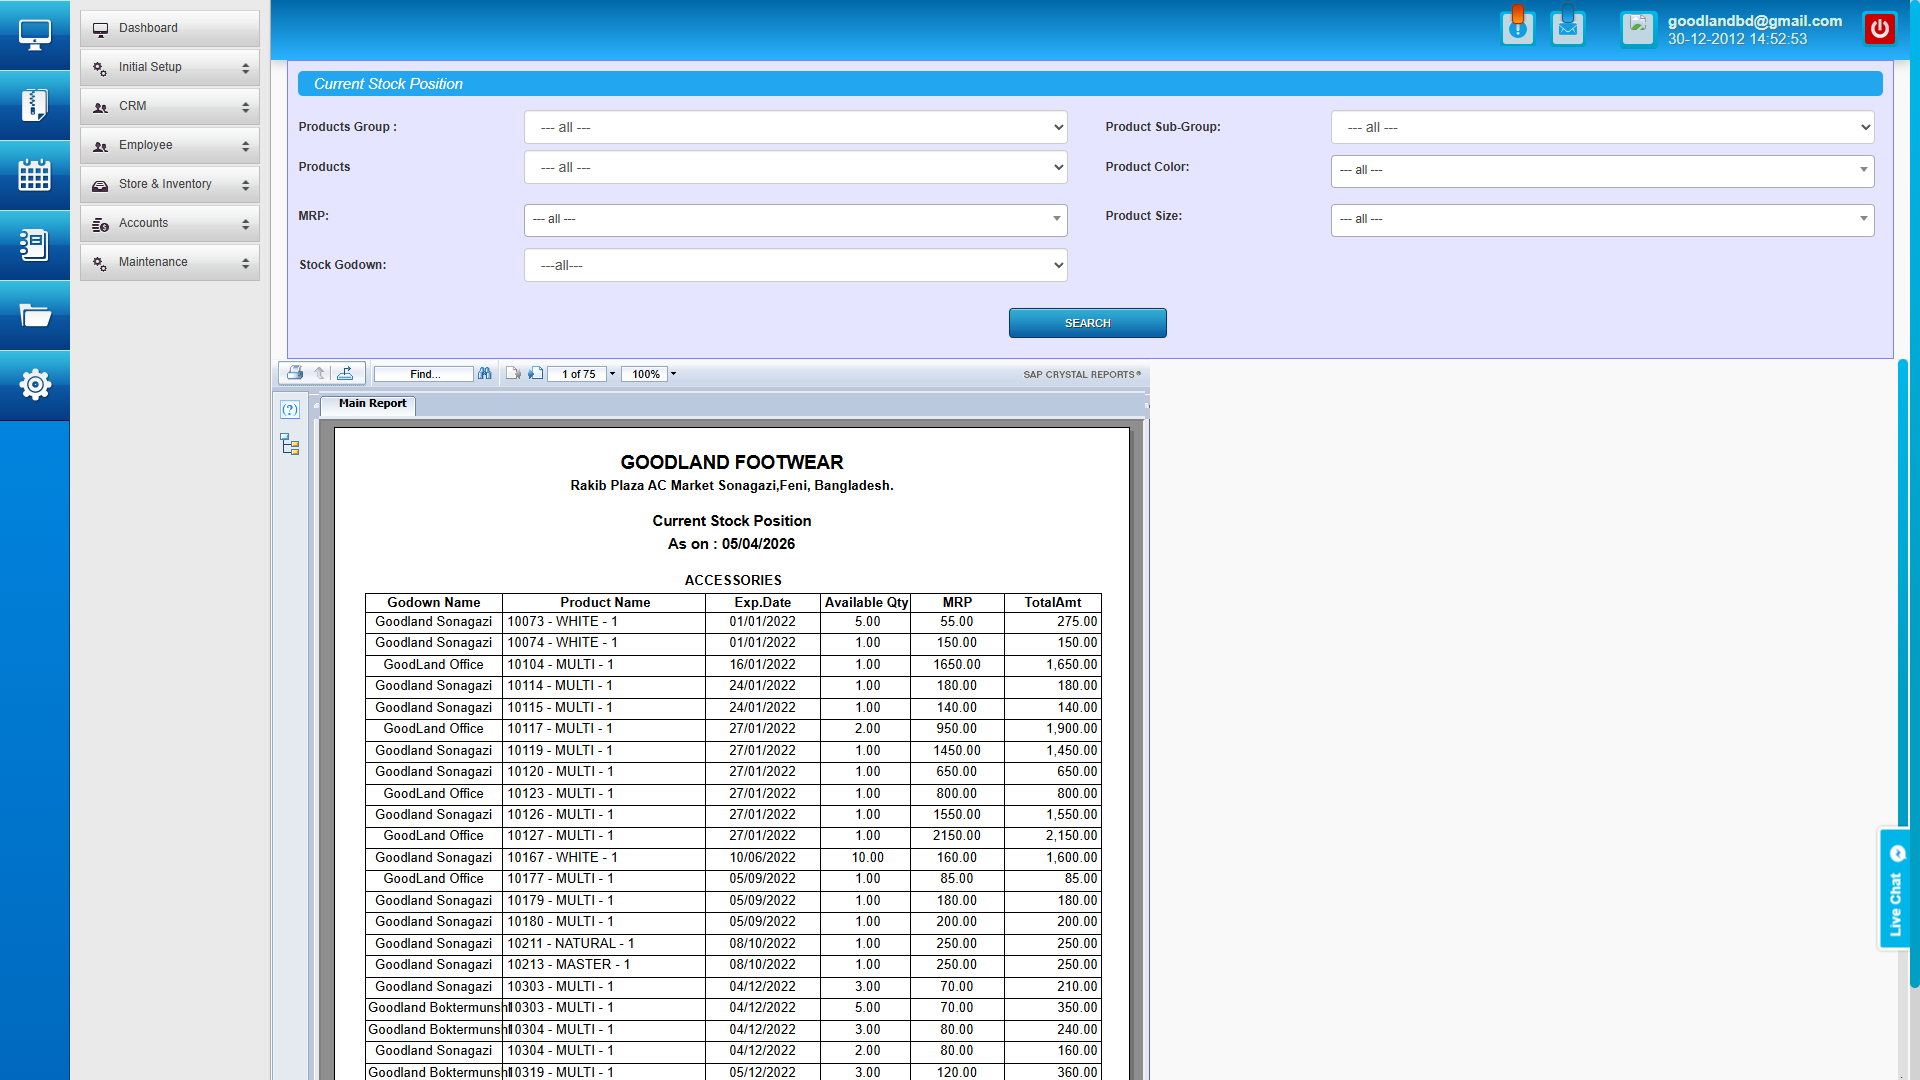Print the report using the printer icon
The image size is (1920, 1080).
pyautogui.click(x=295, y=373)
